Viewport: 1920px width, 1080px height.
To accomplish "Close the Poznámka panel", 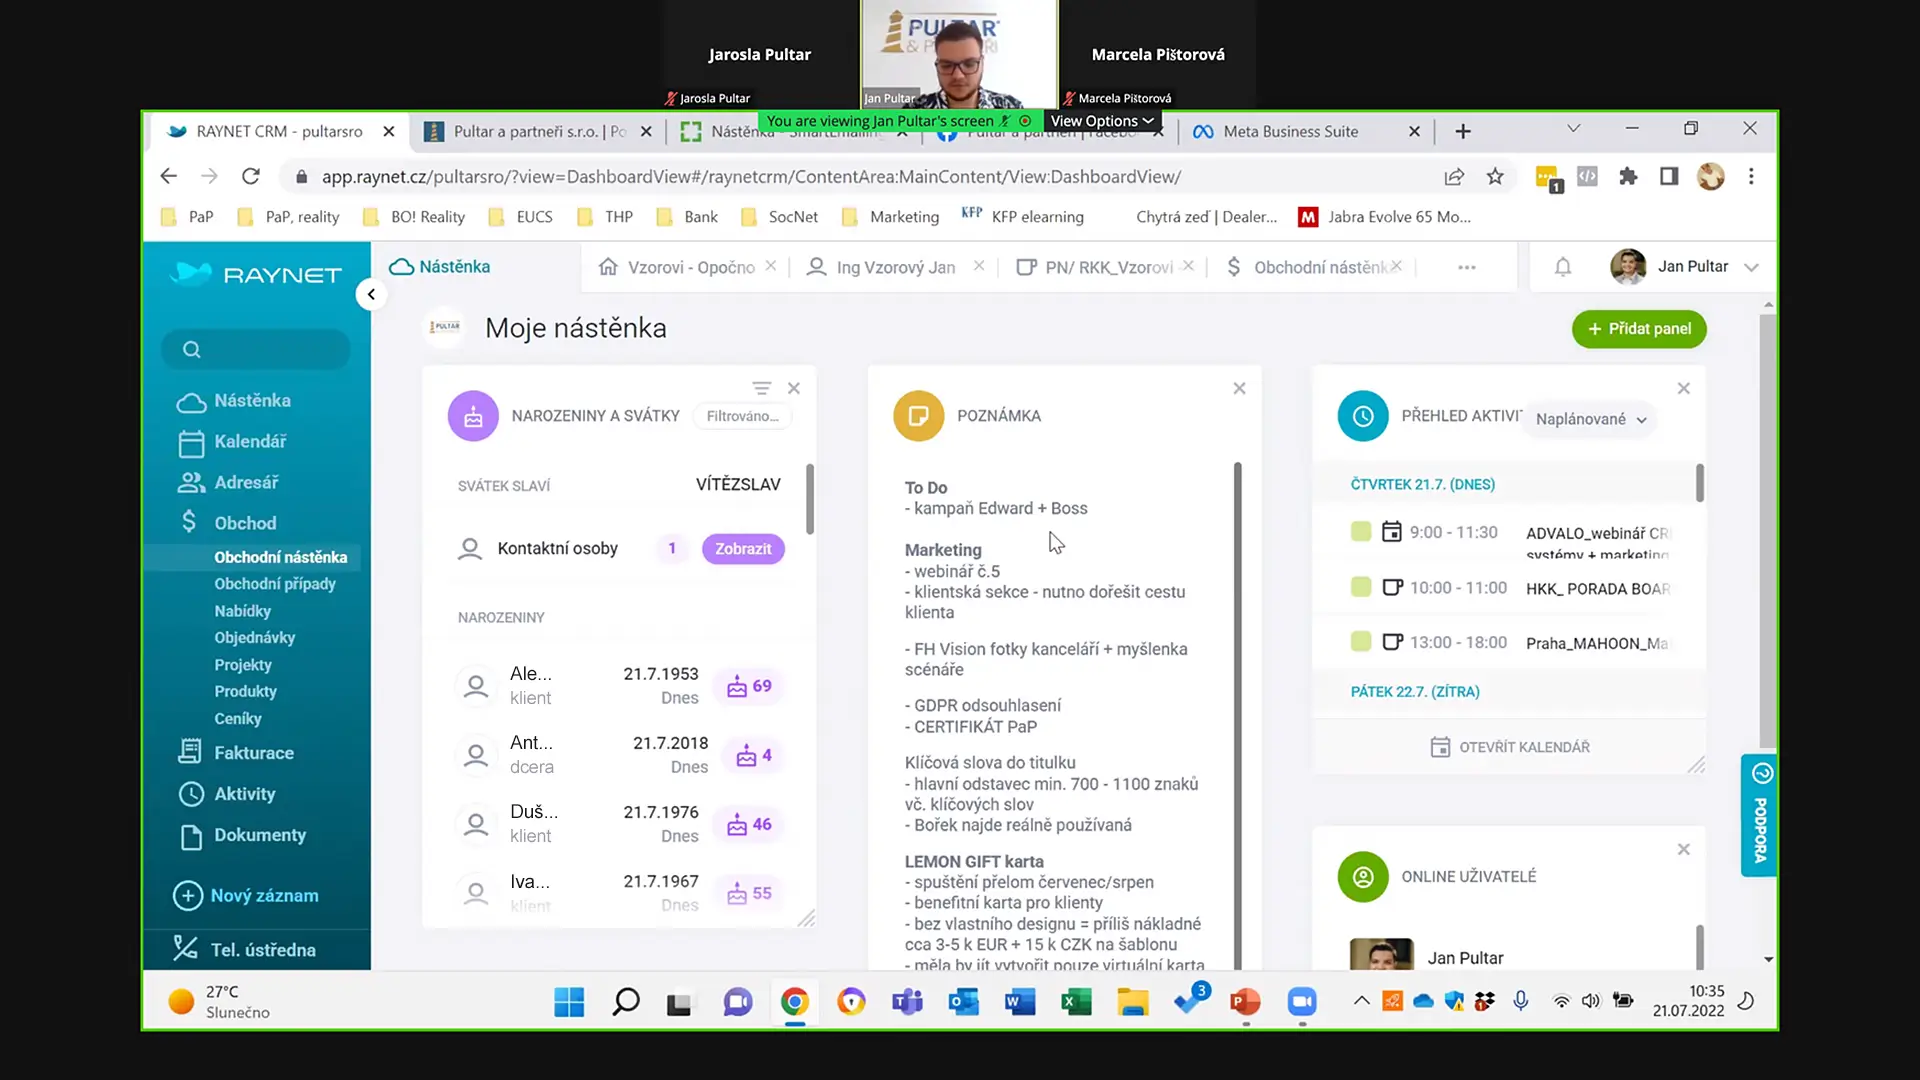I will pyautogui.click(x=1239, y=388).
